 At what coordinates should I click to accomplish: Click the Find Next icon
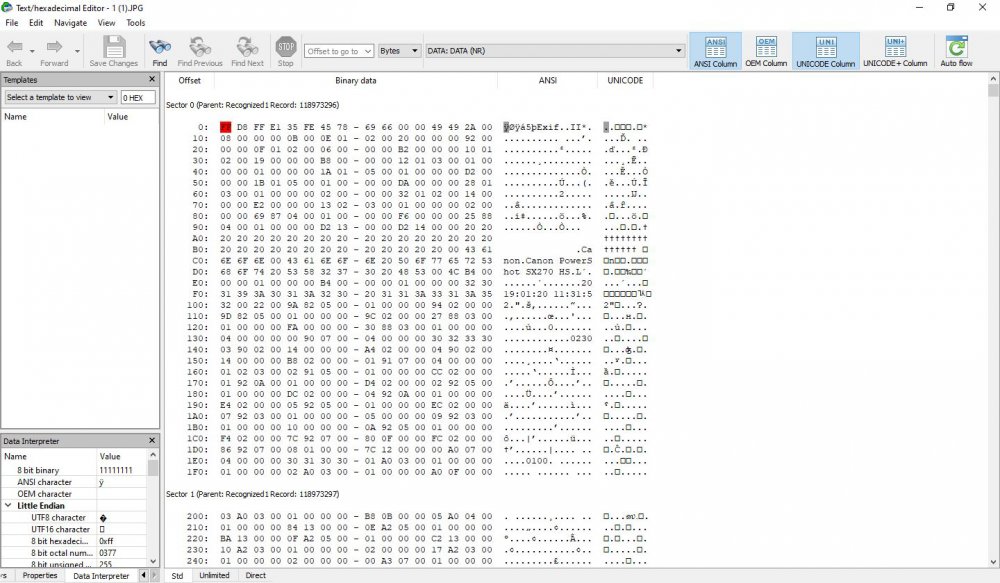[247, 47]
